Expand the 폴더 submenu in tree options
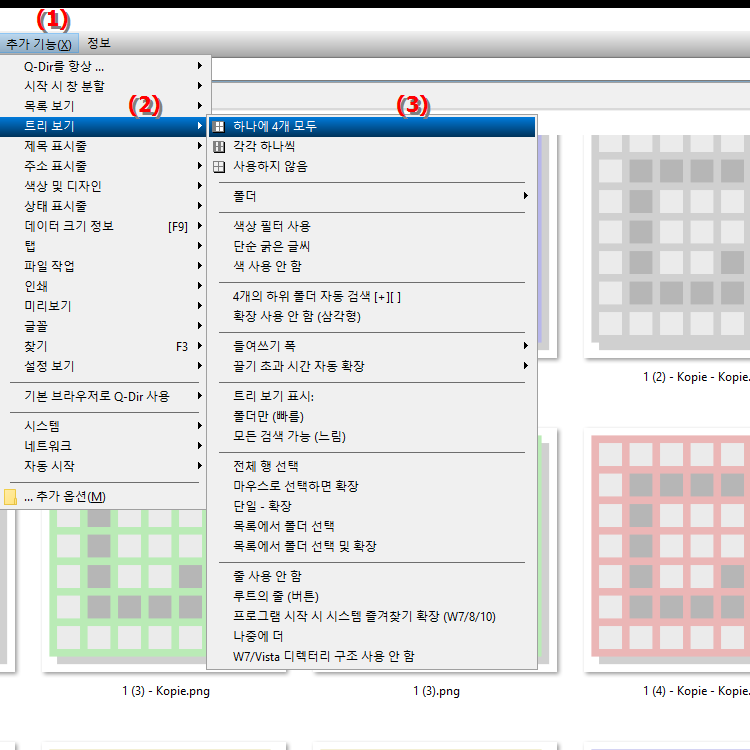The width and height of the screenshot is (750, 750). point(372,196)
